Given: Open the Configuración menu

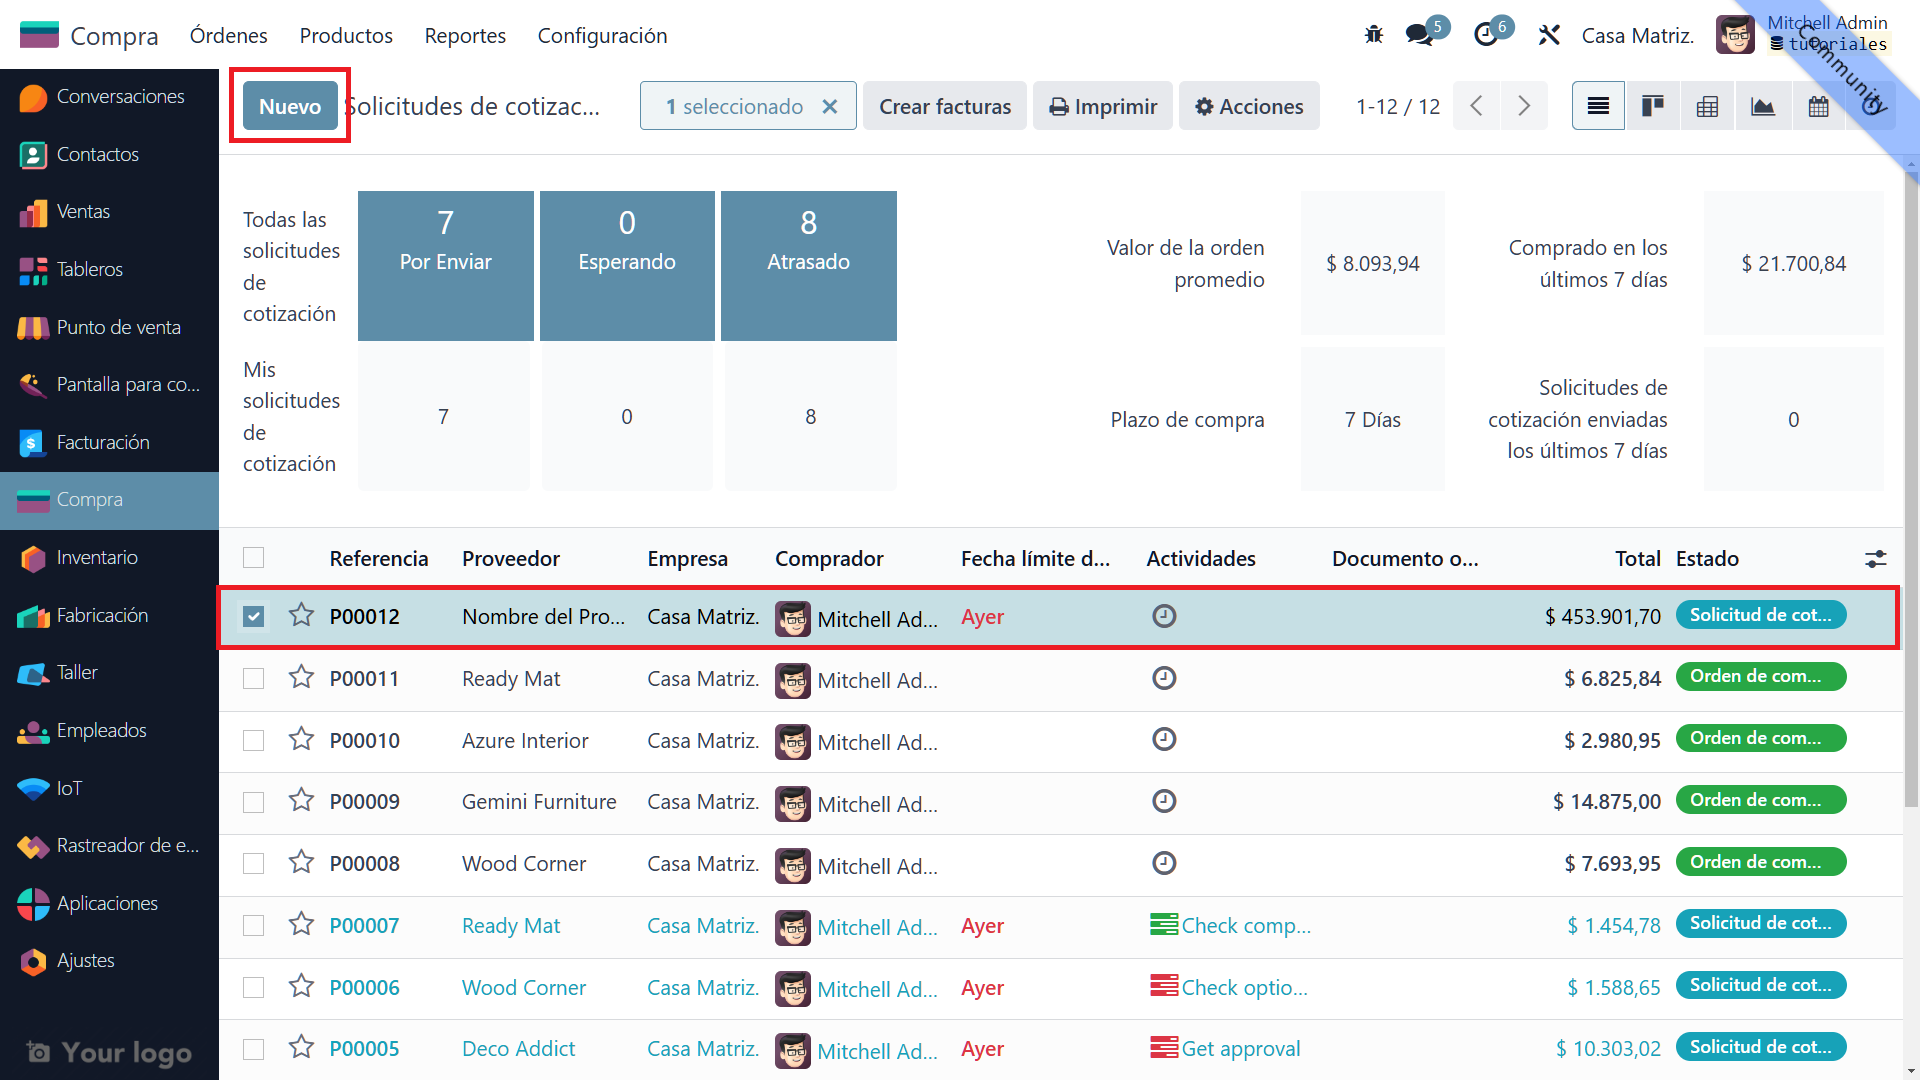Looking at the screenshot, I should coord(602,36).
